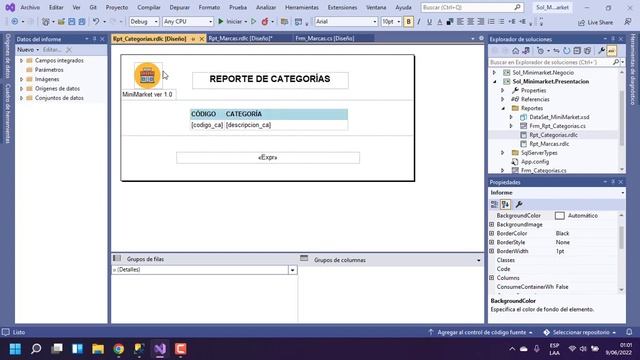Click the Hot Reload flame icon
640x360 pixels.
click(x=265, y=22)
